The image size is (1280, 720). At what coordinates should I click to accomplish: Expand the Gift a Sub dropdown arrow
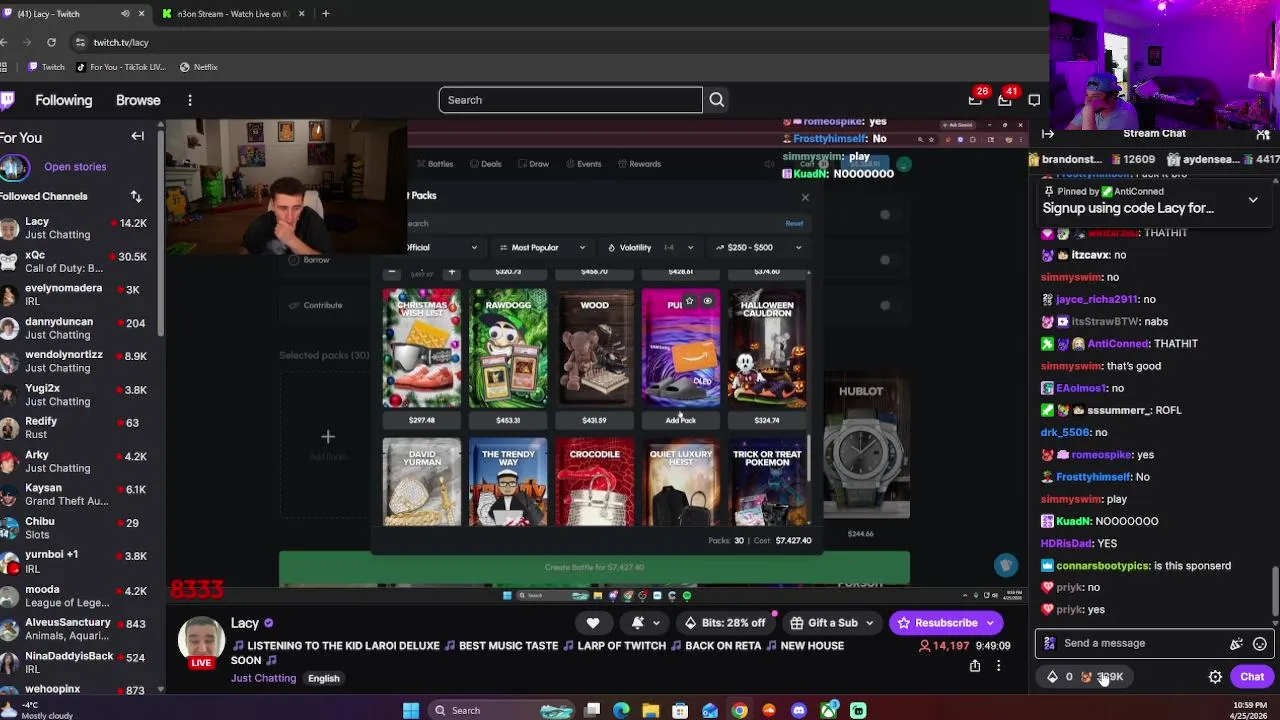point(869,623)
